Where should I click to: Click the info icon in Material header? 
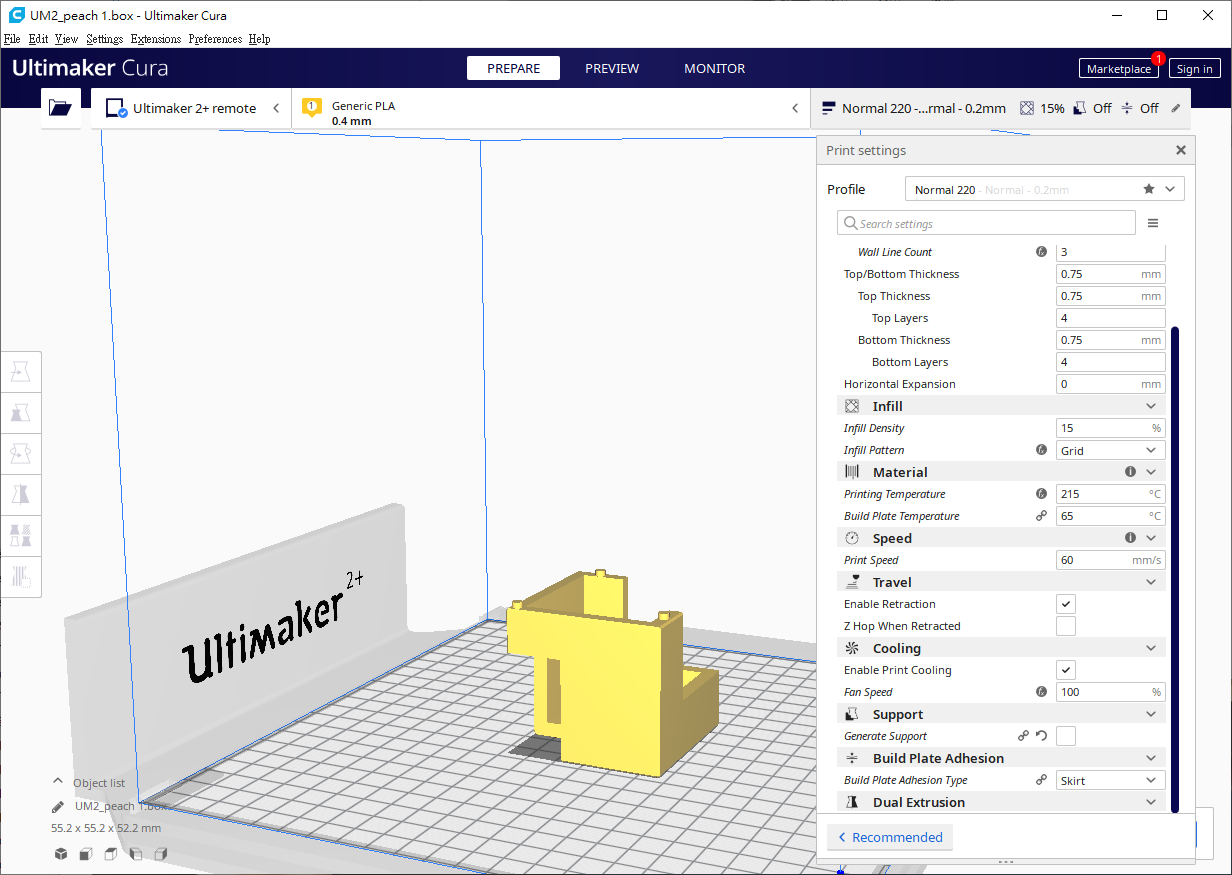coord(1131,472)
